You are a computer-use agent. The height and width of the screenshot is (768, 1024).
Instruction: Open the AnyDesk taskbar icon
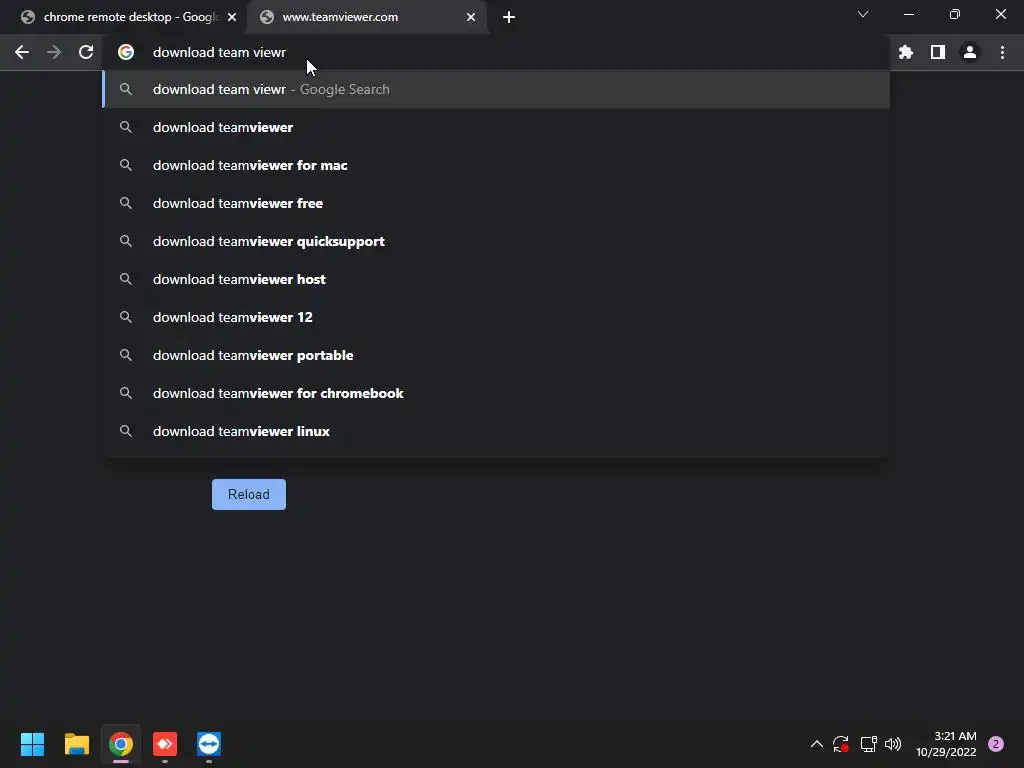165,744
